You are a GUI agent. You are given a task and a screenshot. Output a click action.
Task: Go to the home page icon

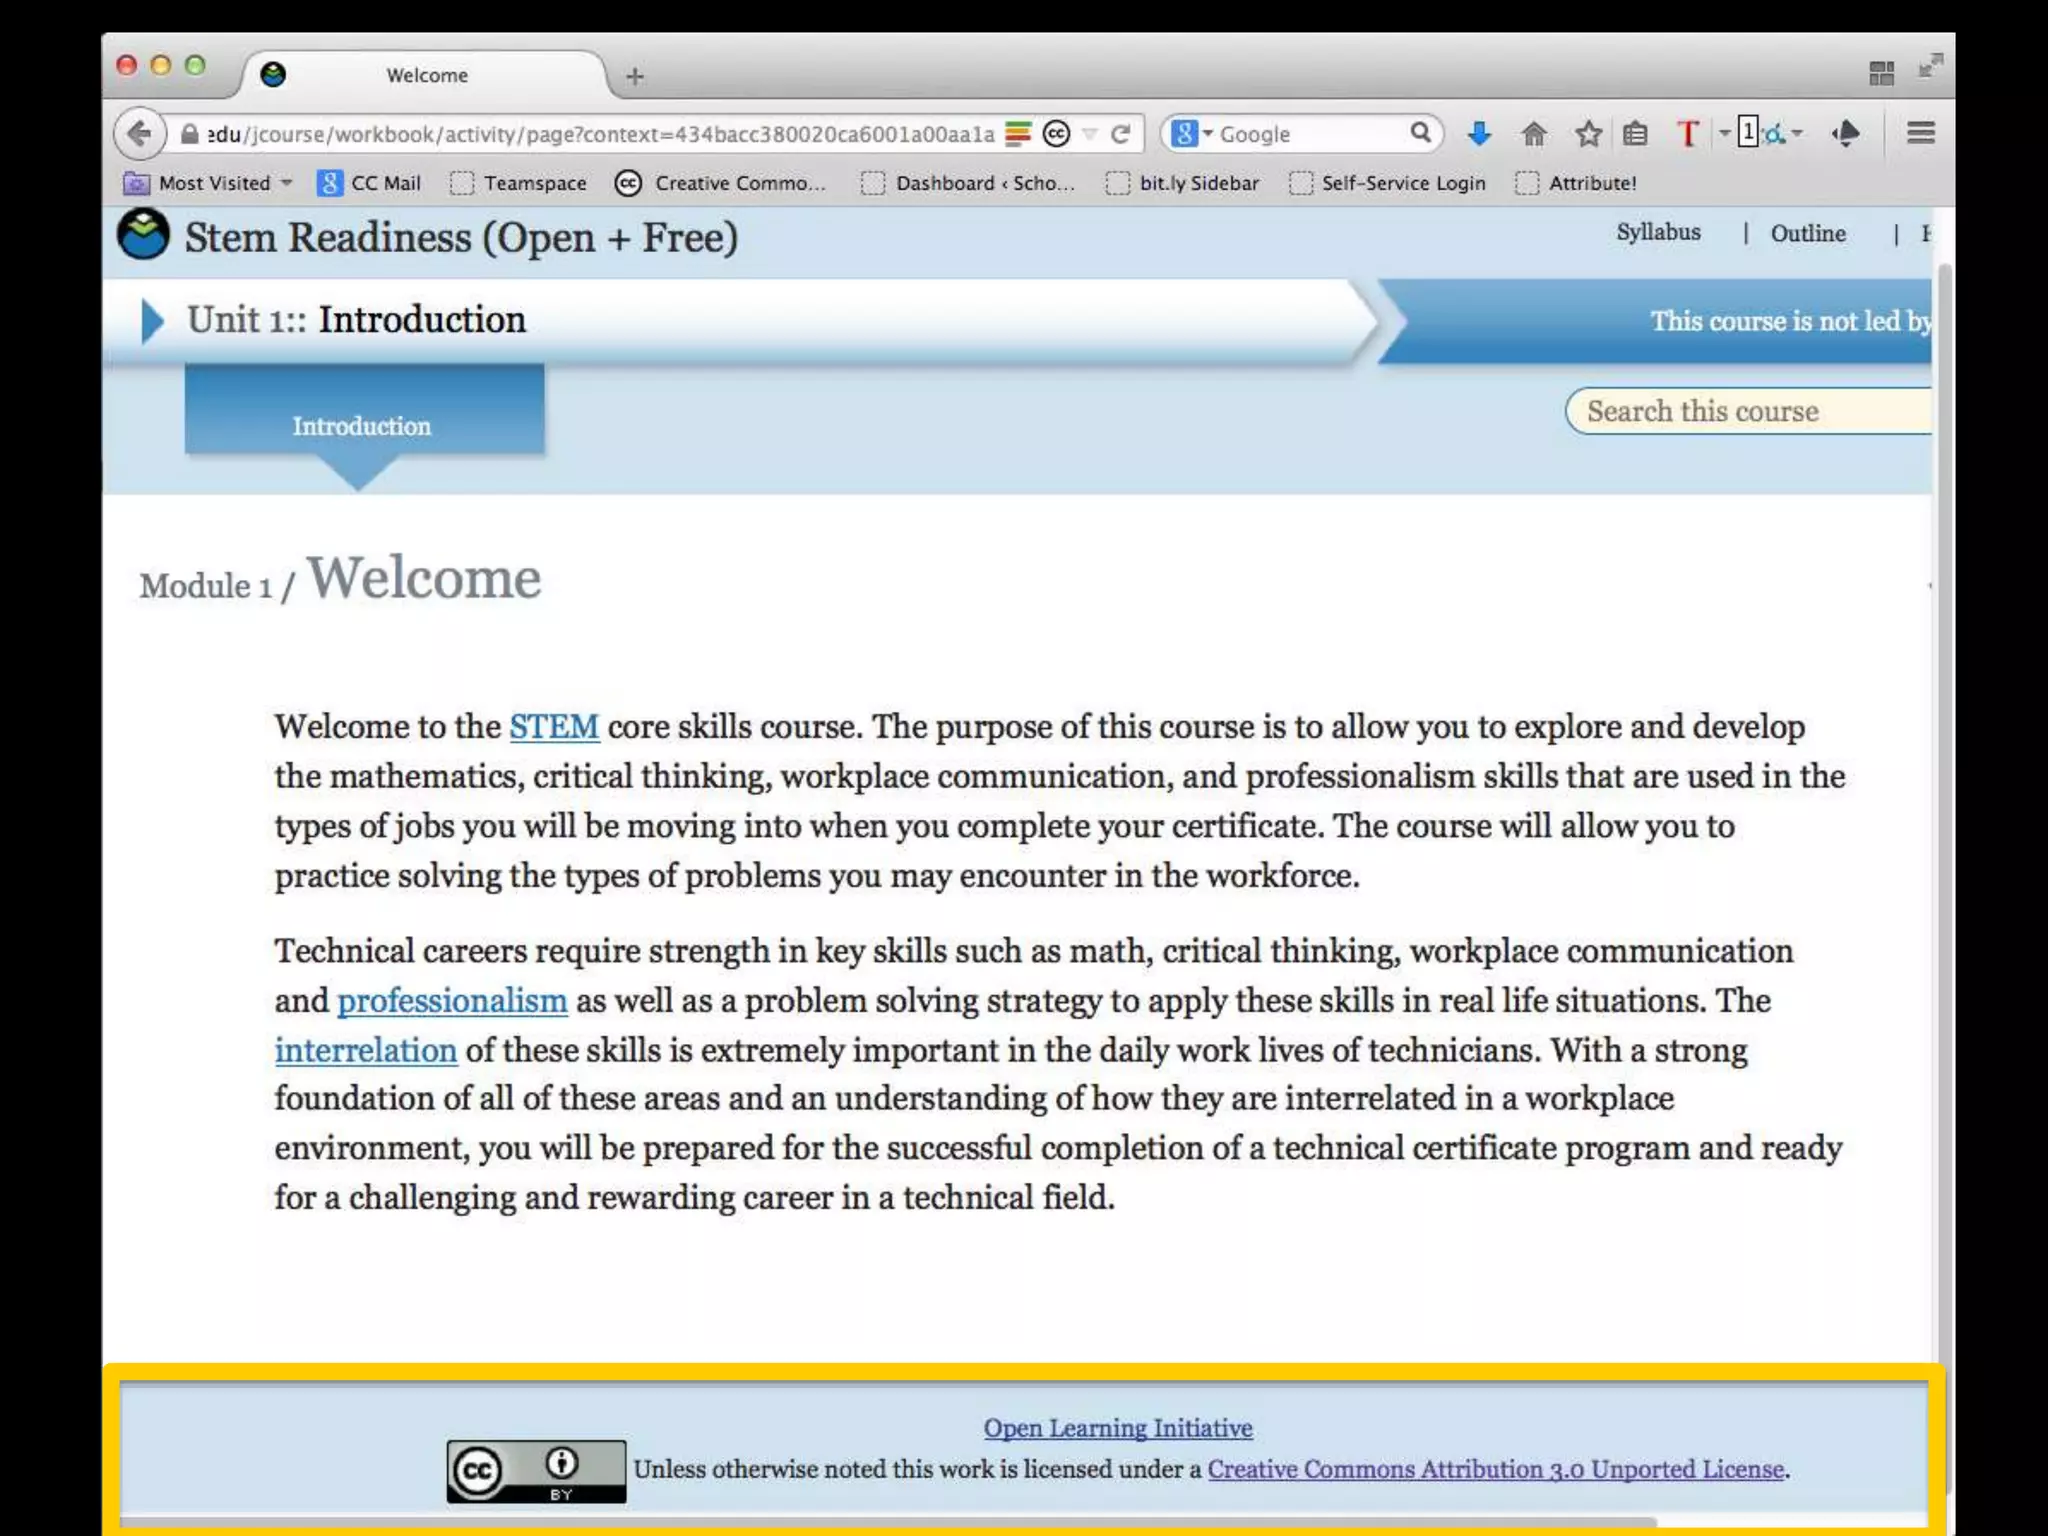[x=1534, y=133]
